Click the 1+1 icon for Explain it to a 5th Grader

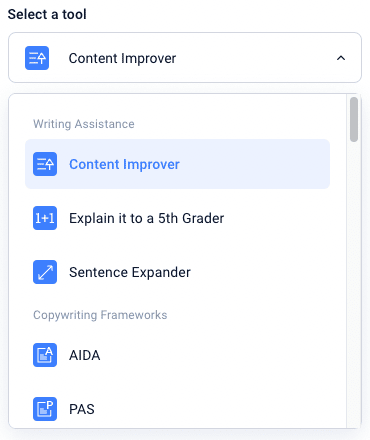click(x=45, y=218)
